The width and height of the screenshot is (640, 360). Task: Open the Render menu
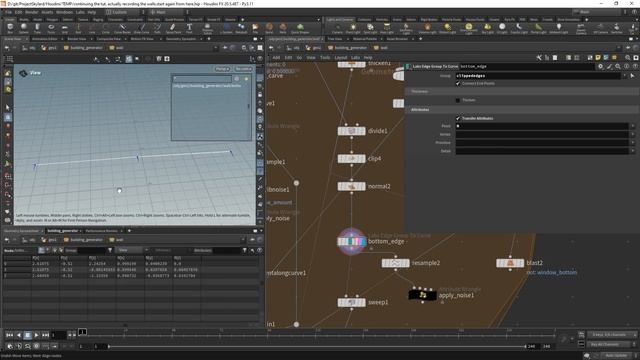coord(31,12)
